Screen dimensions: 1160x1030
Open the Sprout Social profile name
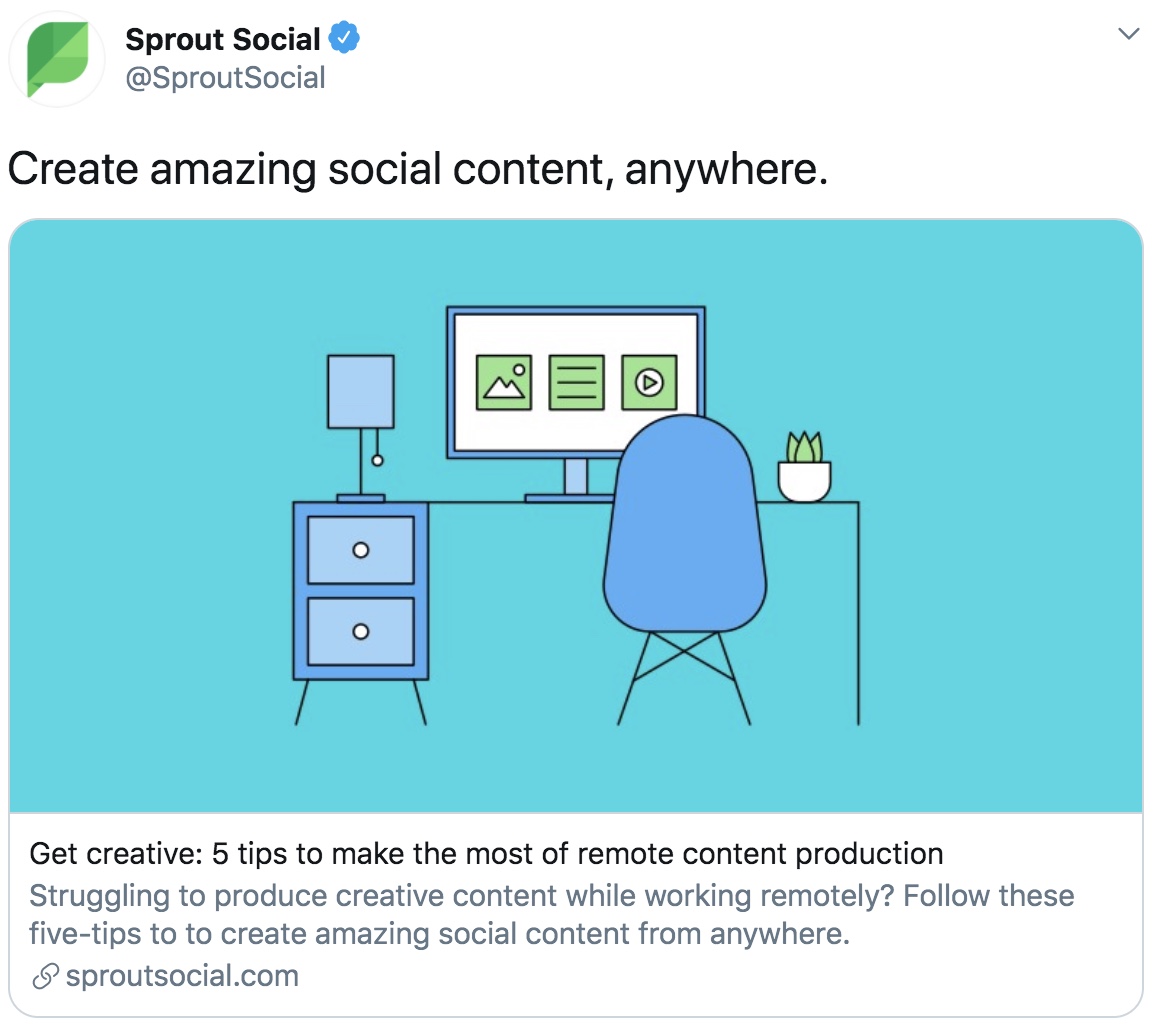[x=223, y=39]
